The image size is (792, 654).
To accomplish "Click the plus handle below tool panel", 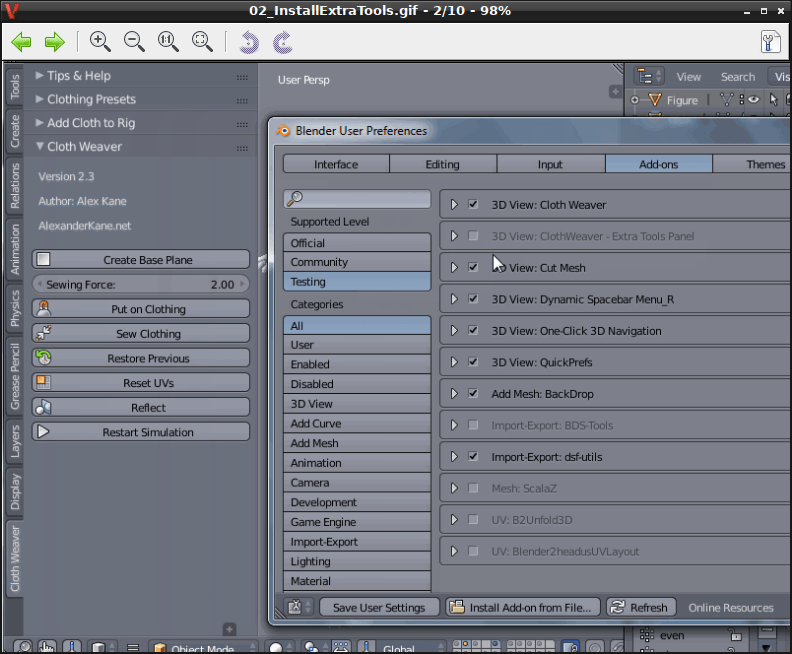I will 229,629.
